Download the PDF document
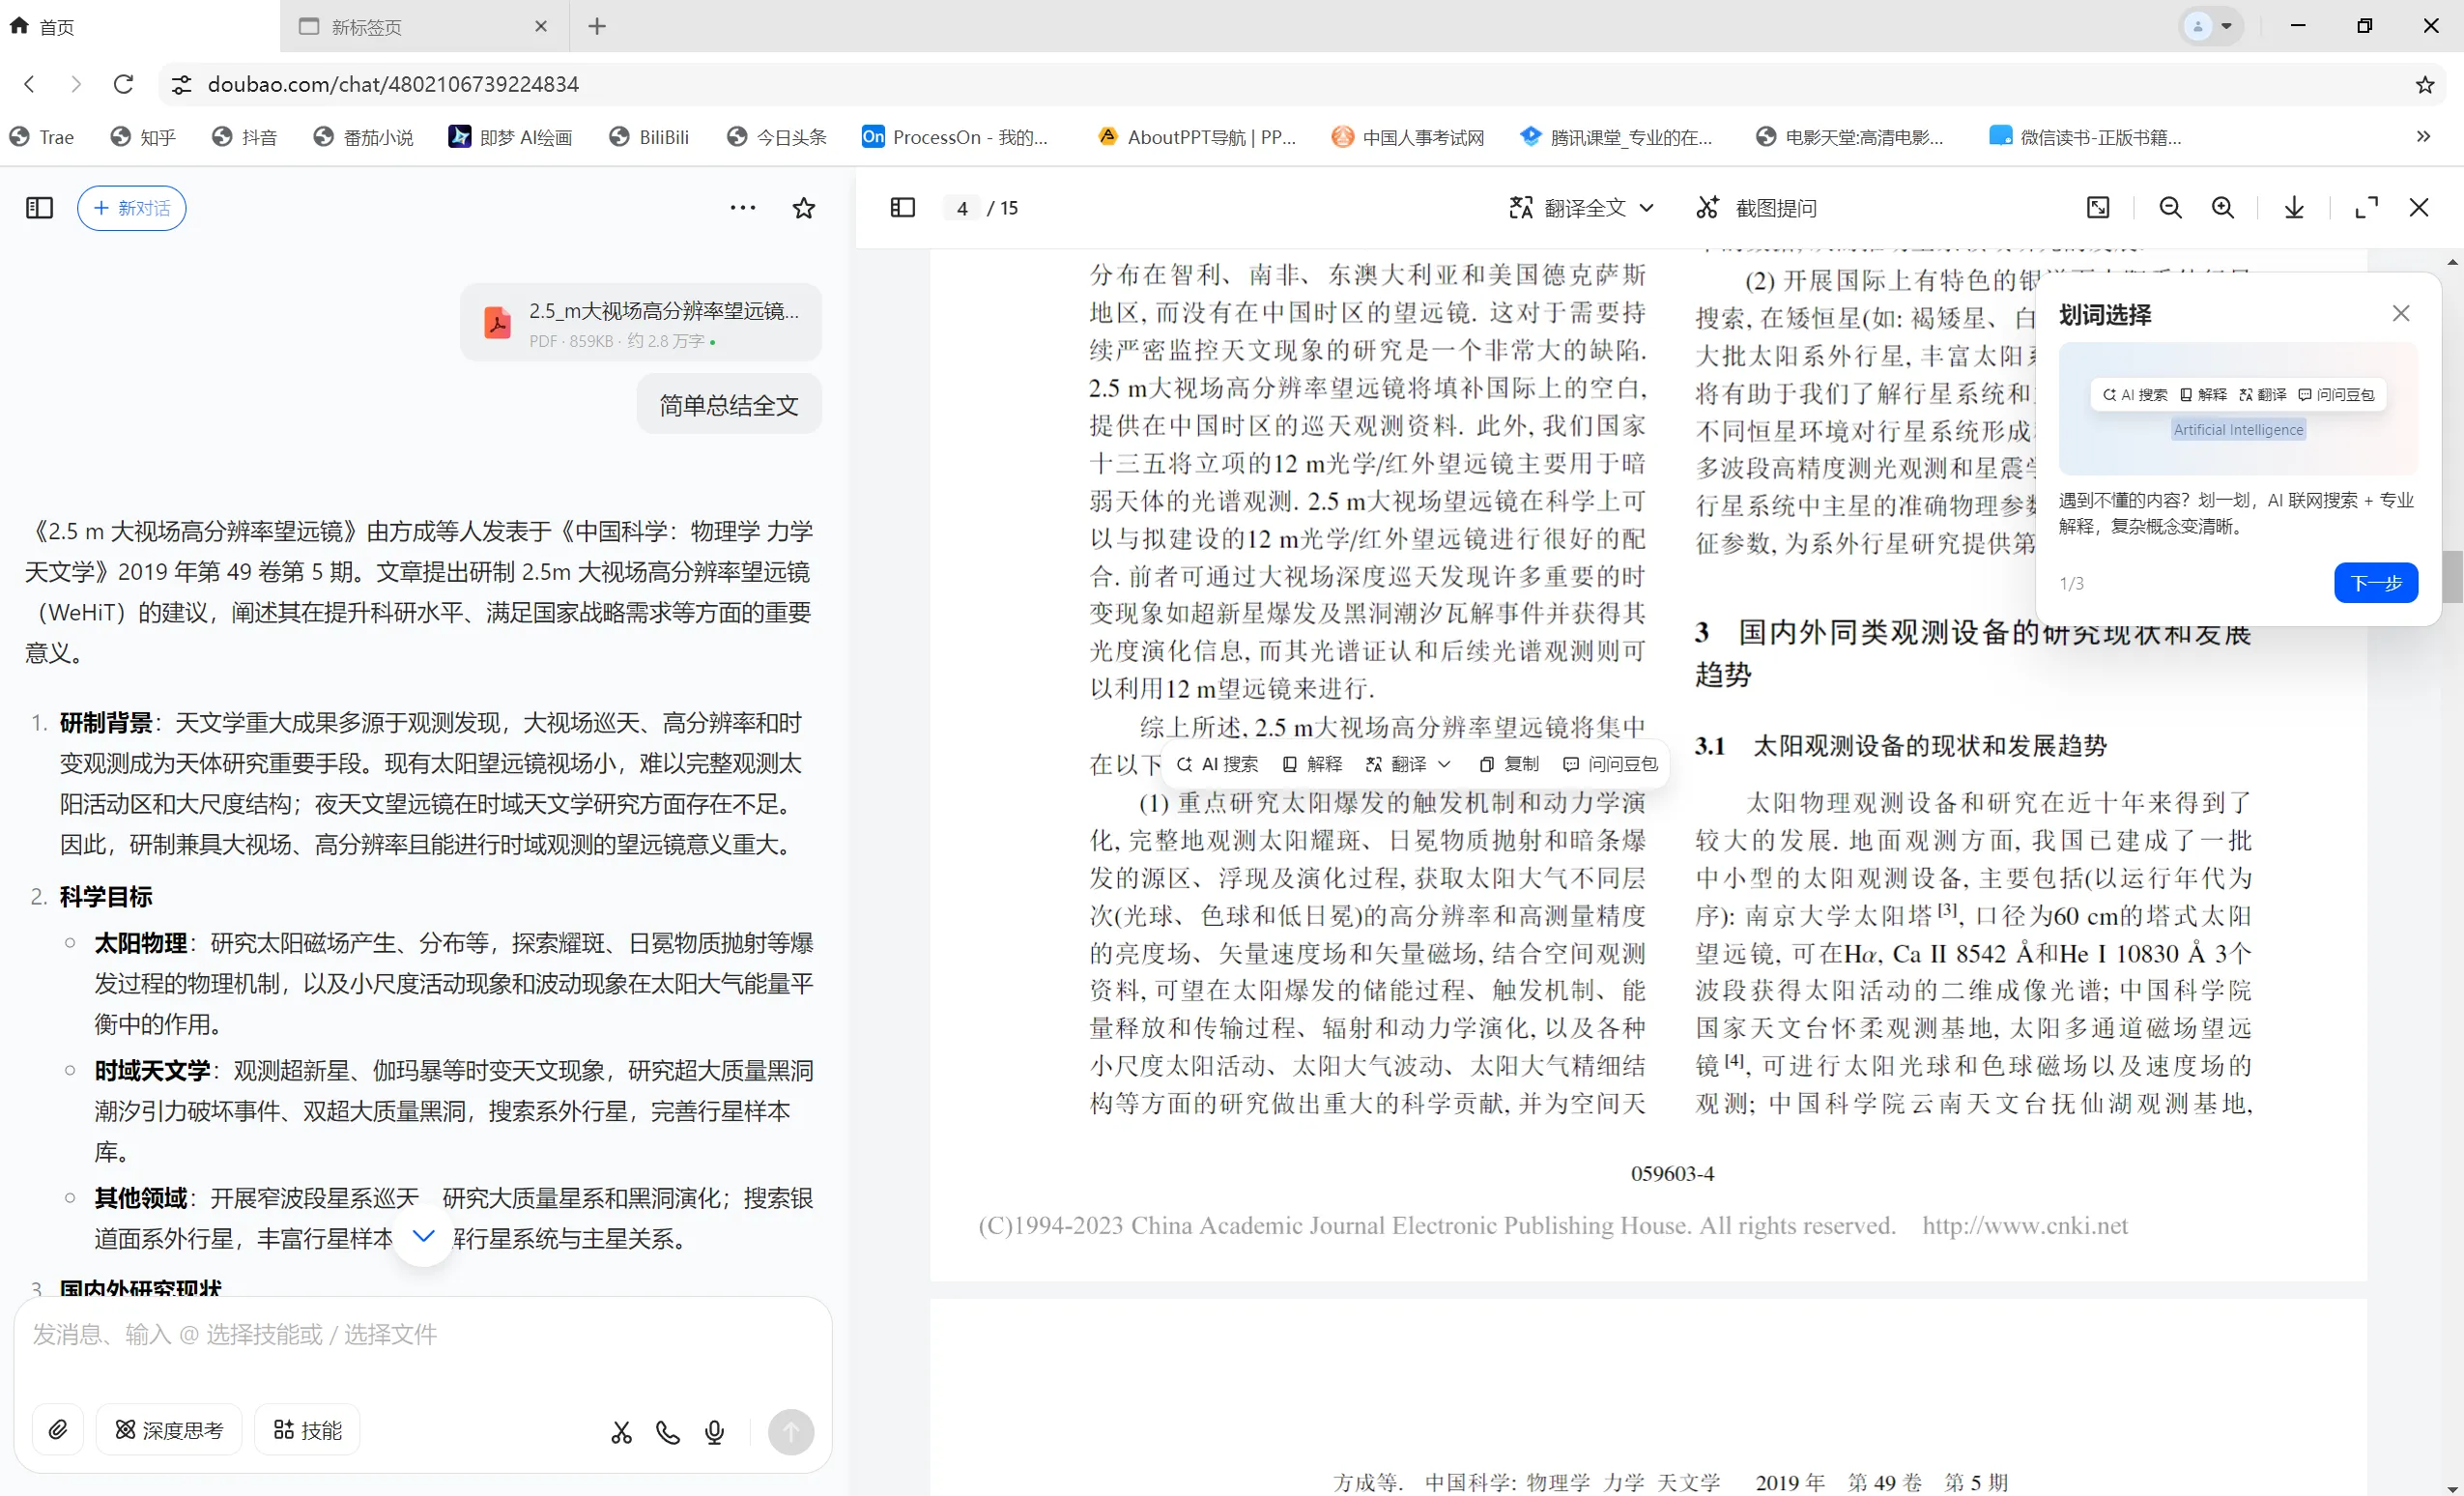2464x1496 pixels. click(2293, 207)
